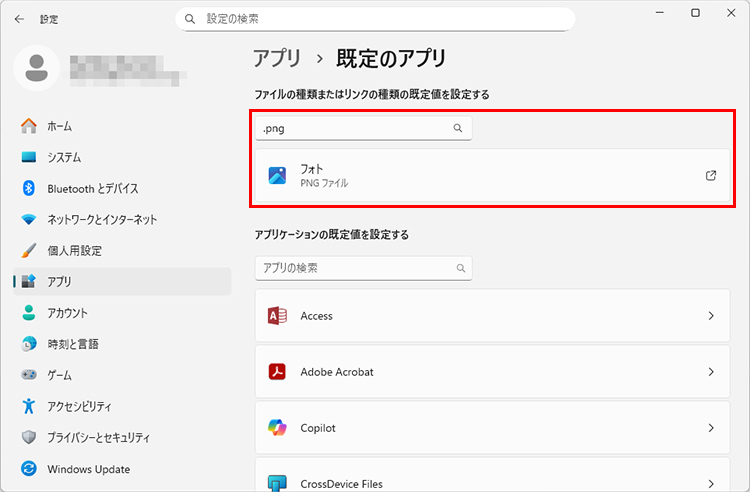Screen dimensions: 750x493
Task: Open the Photos app external link icon
Action: (711, 176)
